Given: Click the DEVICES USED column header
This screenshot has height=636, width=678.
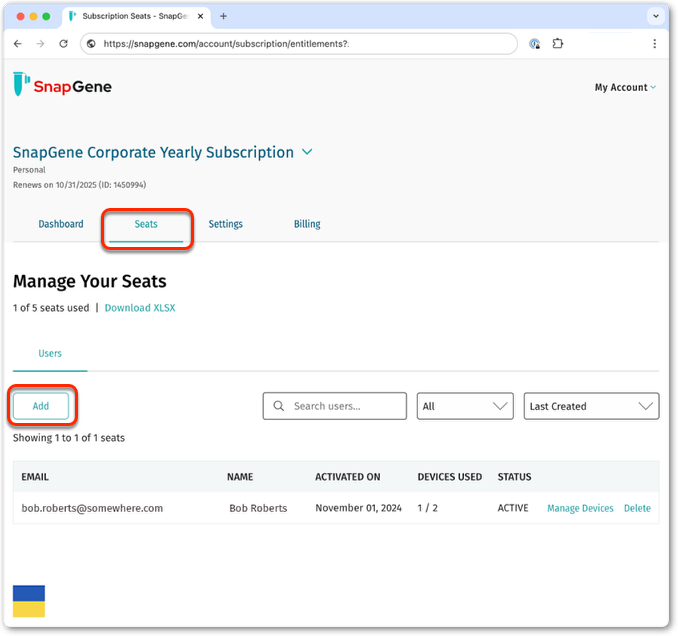Looking at the screenshot, I should tap(450, 477).
